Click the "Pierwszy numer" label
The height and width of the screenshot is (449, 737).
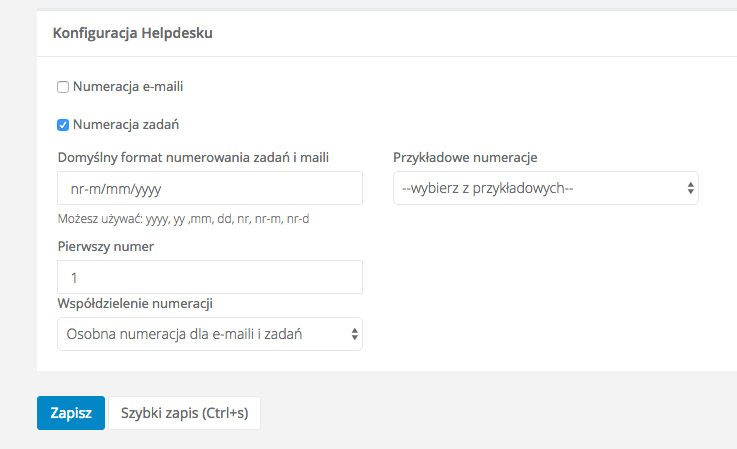(x=105, y=246)
